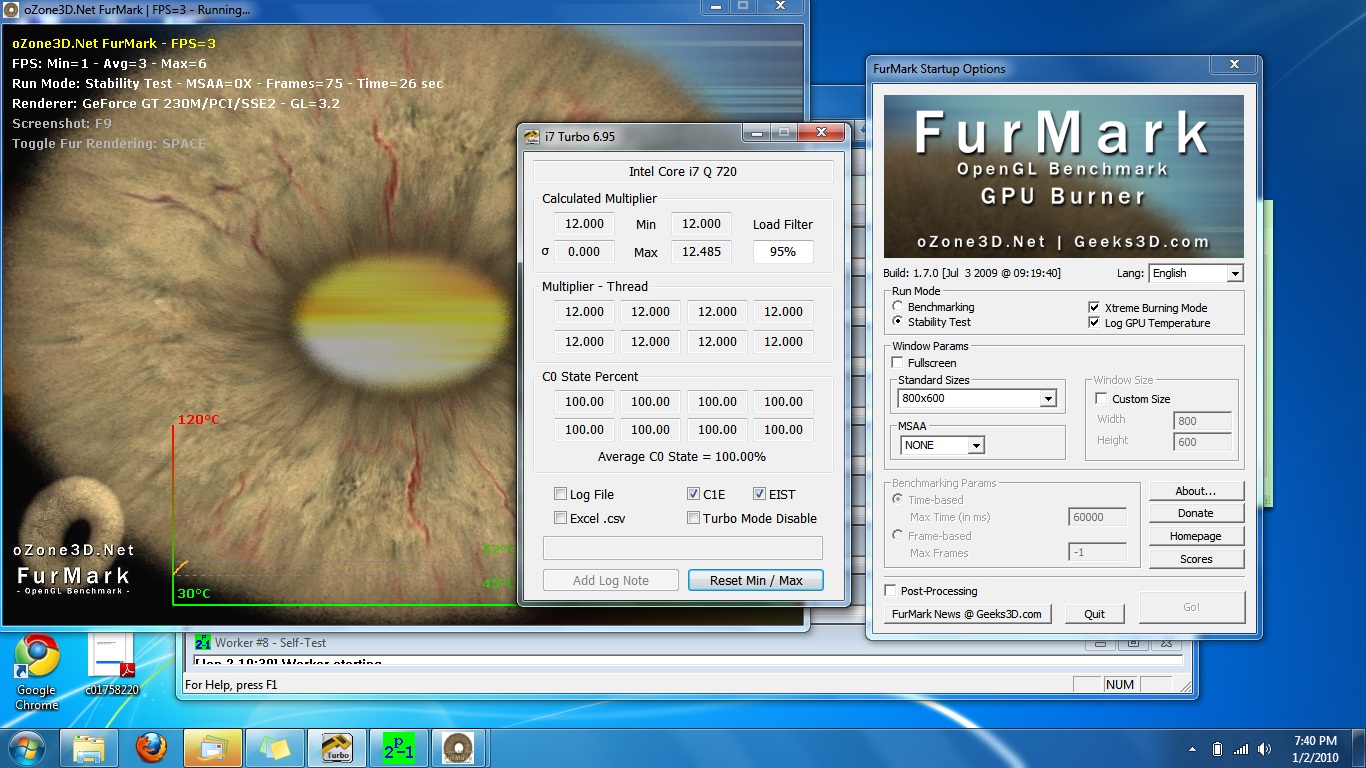The image size is (1366, 768).
Task: Switch to the Prime95 taskbar icon
Action: coord(398,747)
